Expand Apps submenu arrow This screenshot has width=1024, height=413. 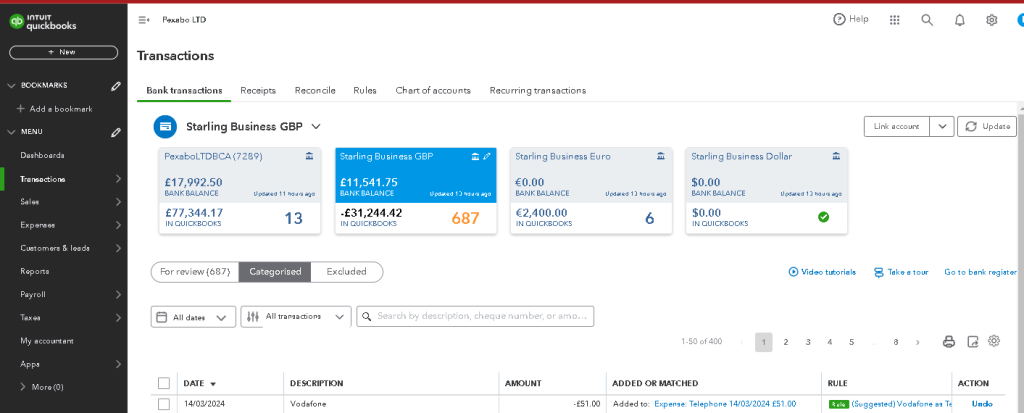pyautogui.click(x=118, y=364)
